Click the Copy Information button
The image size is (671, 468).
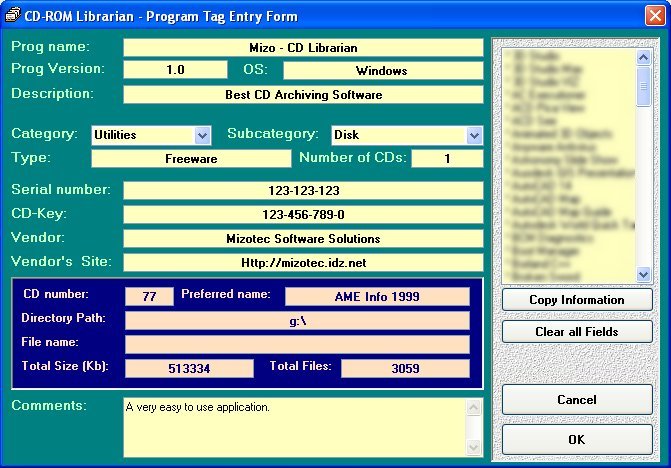click(x=577, y=299)
